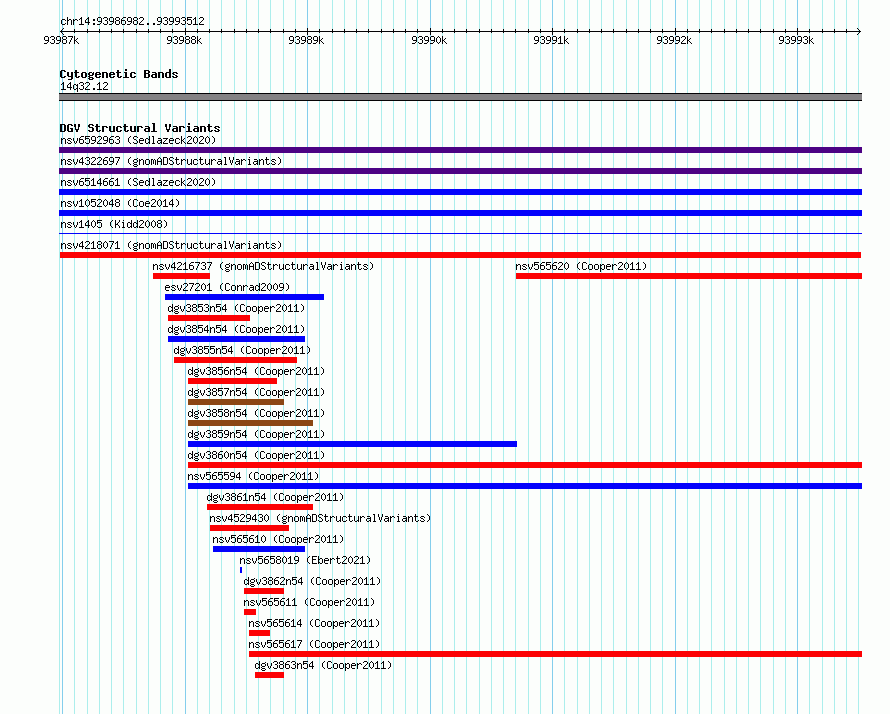Click the nsv565620 (Cooper2011) label
Viewport: 890px width, 714px height.
click(x=581, y=266)
